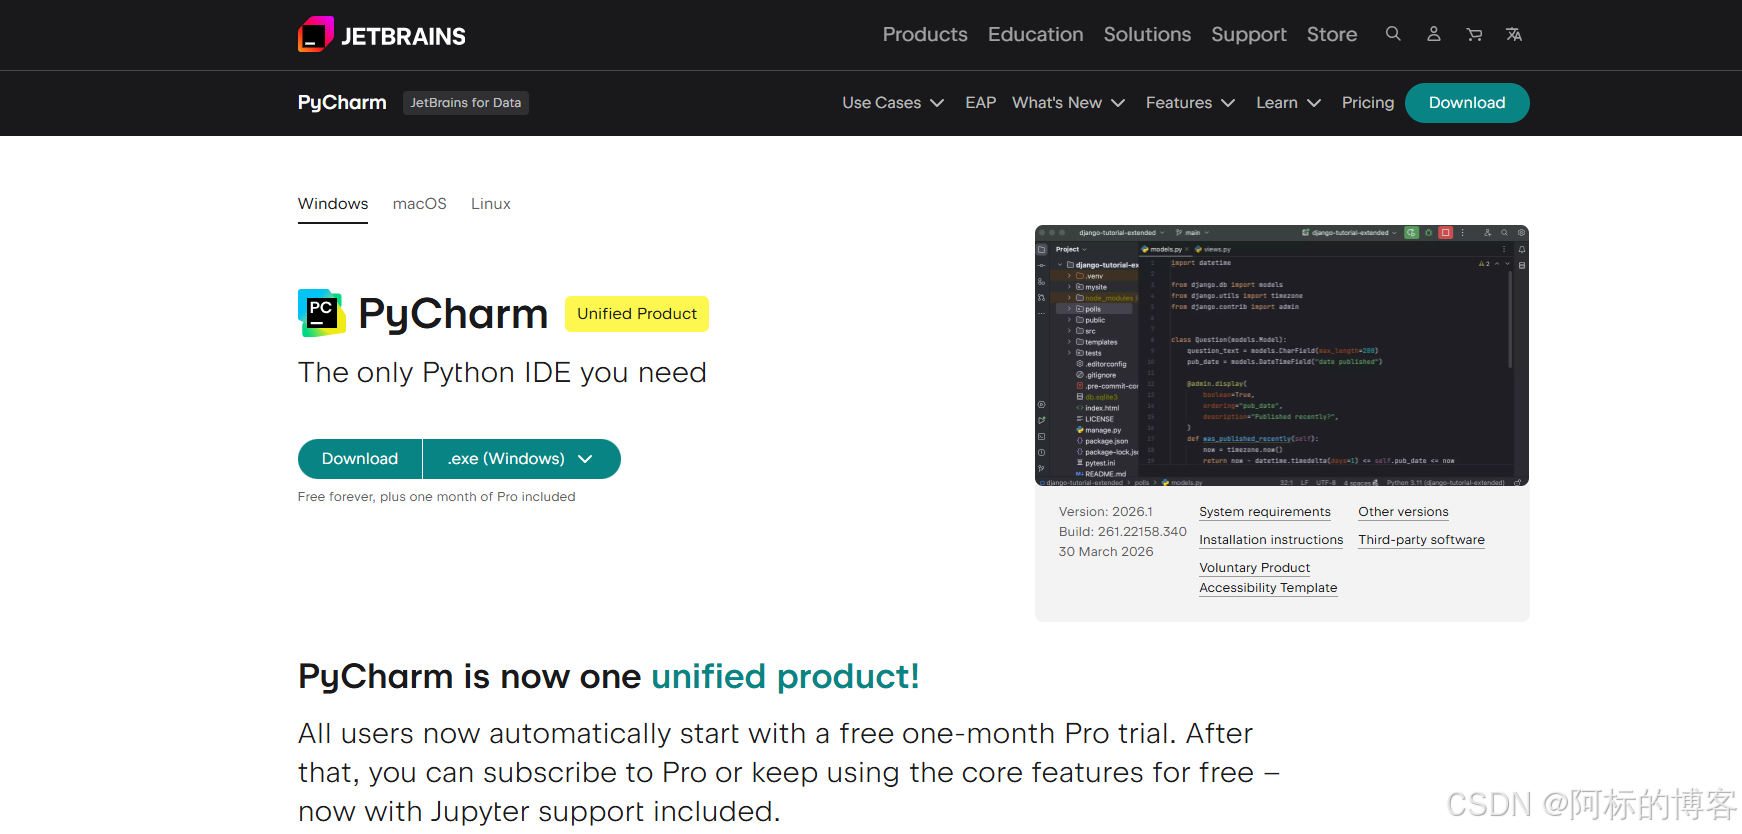Open the shopping cart icon

(1474, 34)
